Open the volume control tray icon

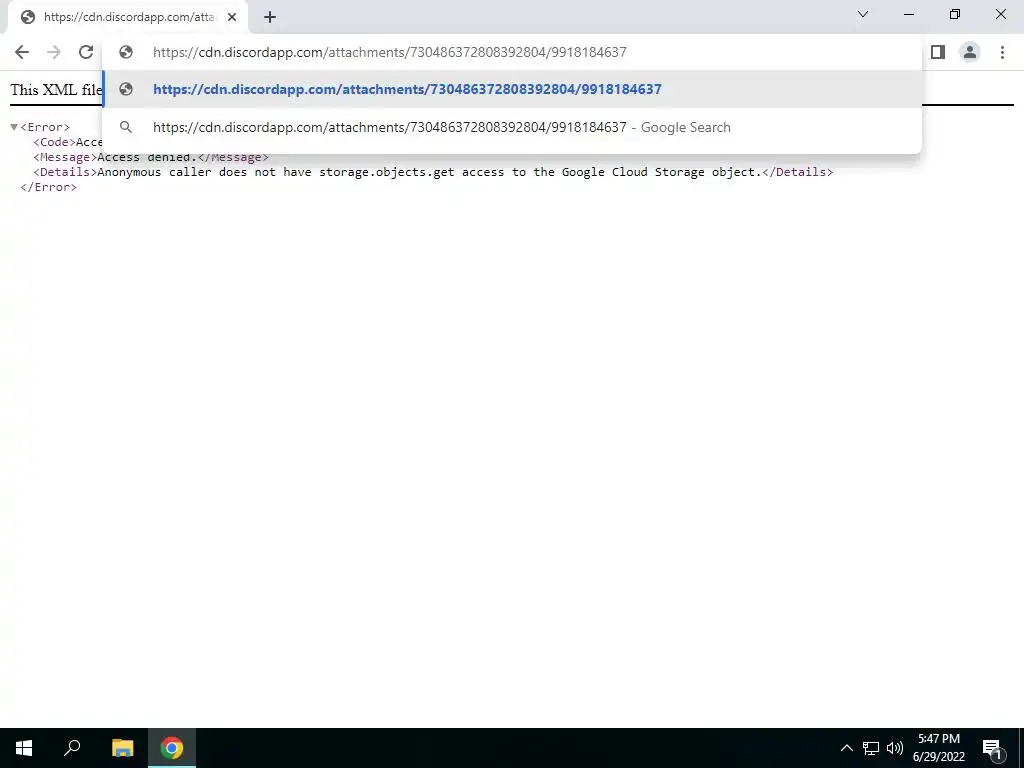[x=895, y=748]
